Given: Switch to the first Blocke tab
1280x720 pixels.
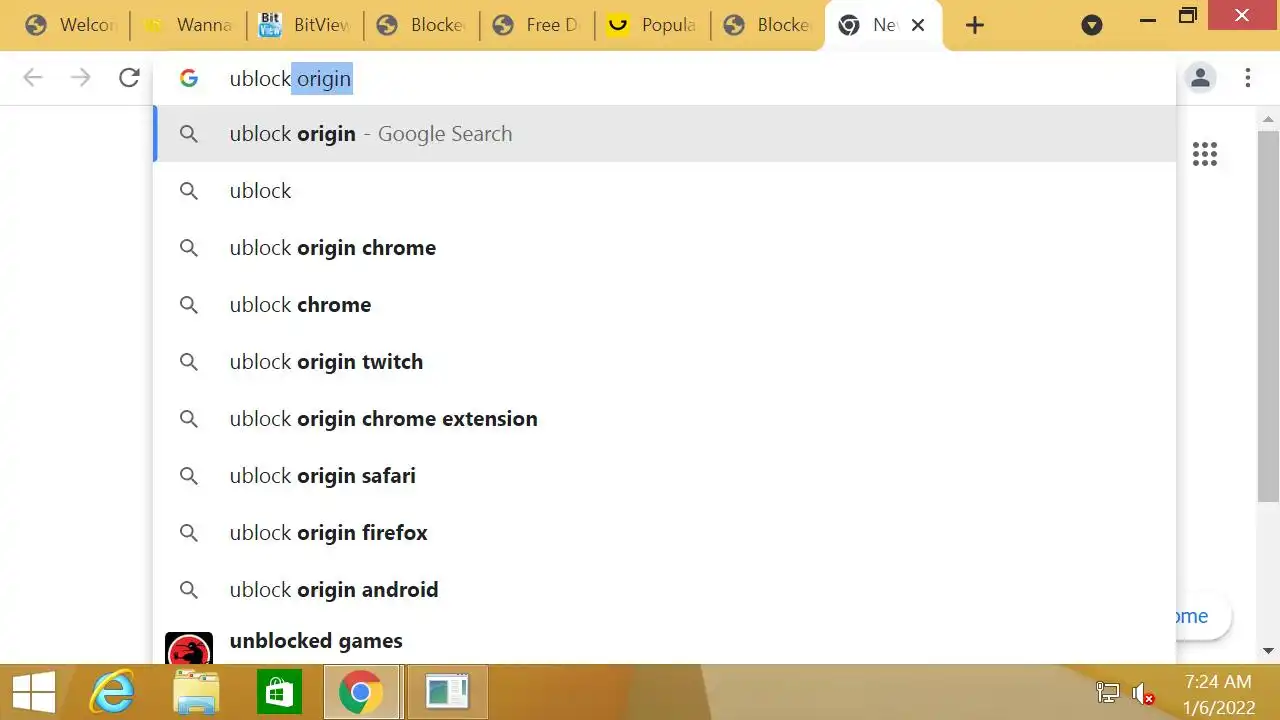Looking at the screenshot, I should pos(420,25).
